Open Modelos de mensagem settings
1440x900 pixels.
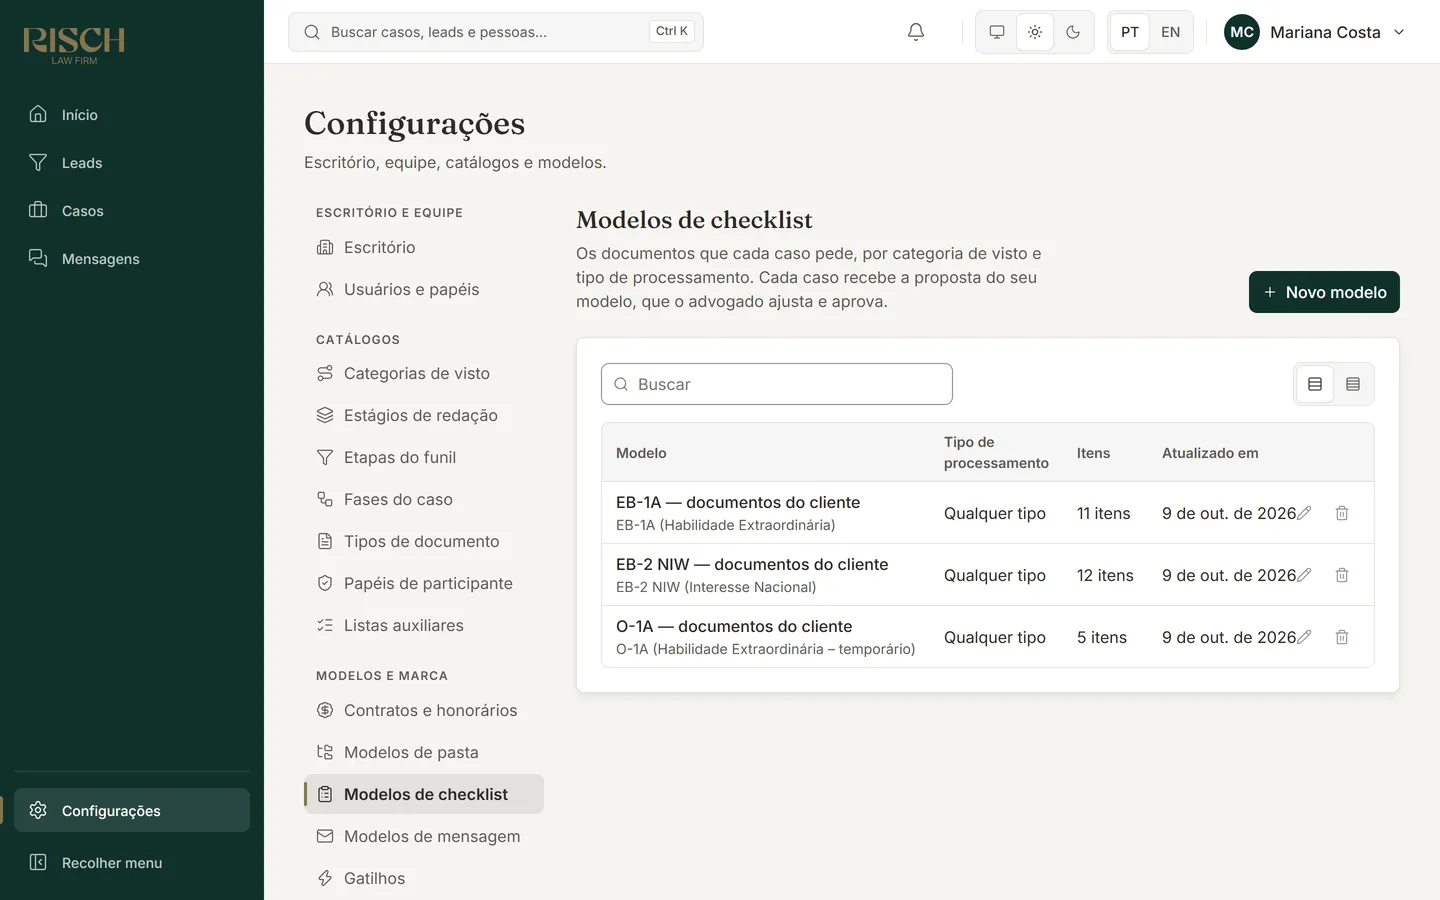click(424, 836)
